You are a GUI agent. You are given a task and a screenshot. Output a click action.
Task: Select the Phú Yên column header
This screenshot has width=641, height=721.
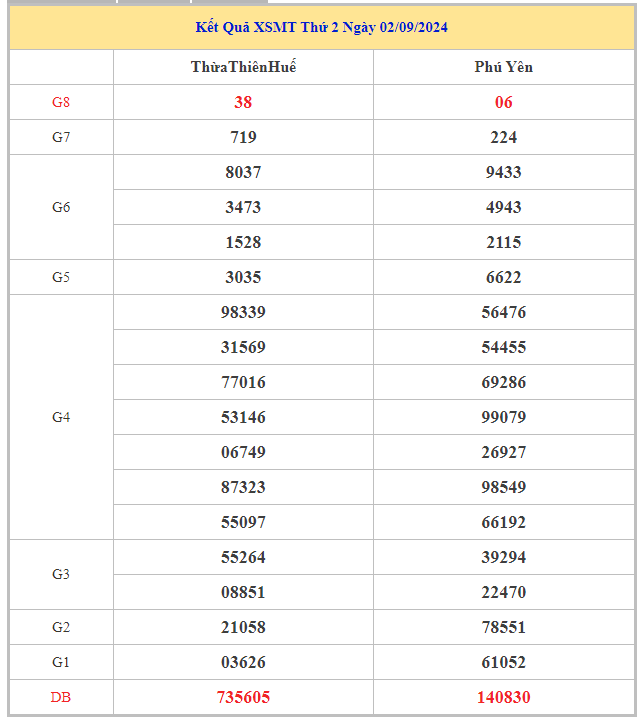click(503, 67)
